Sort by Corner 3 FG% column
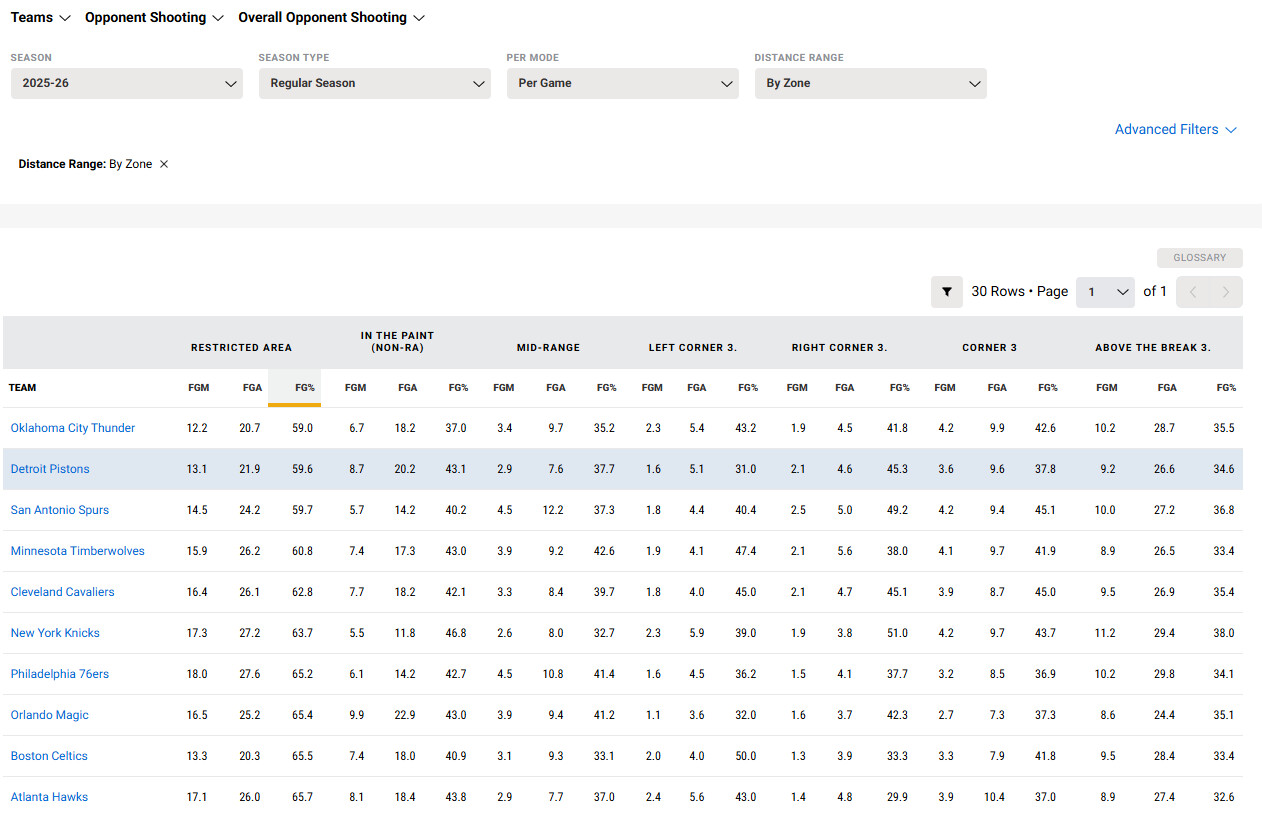 (x=1047, y=388)
